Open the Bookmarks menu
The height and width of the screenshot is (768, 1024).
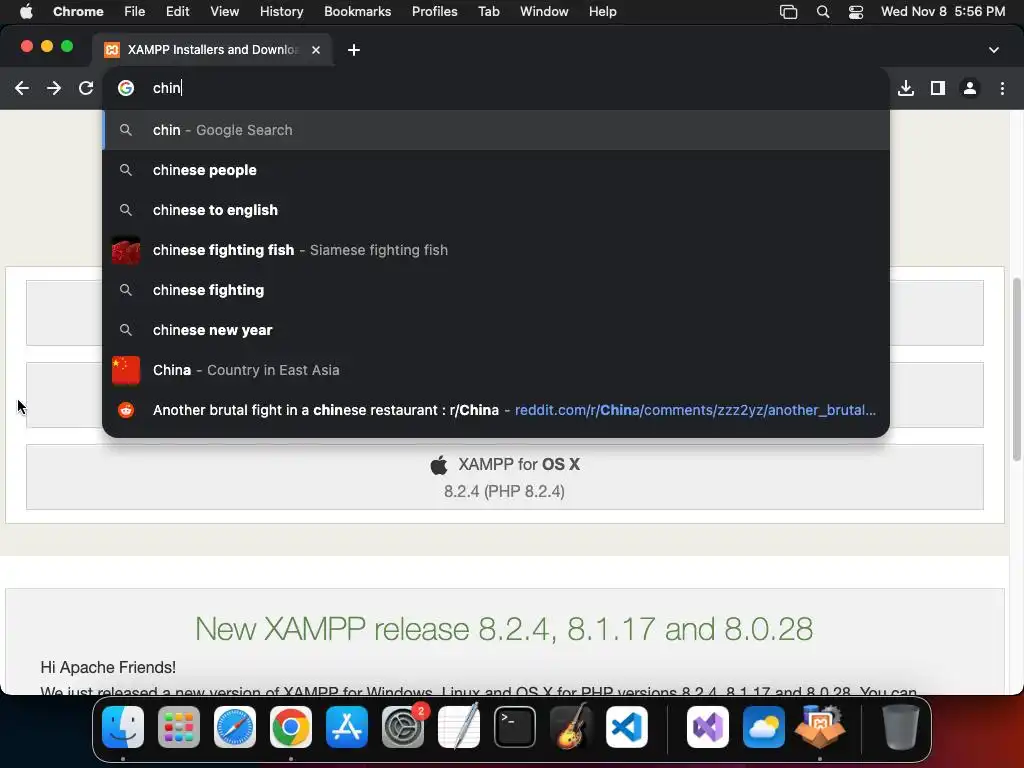tap(358, 12)
